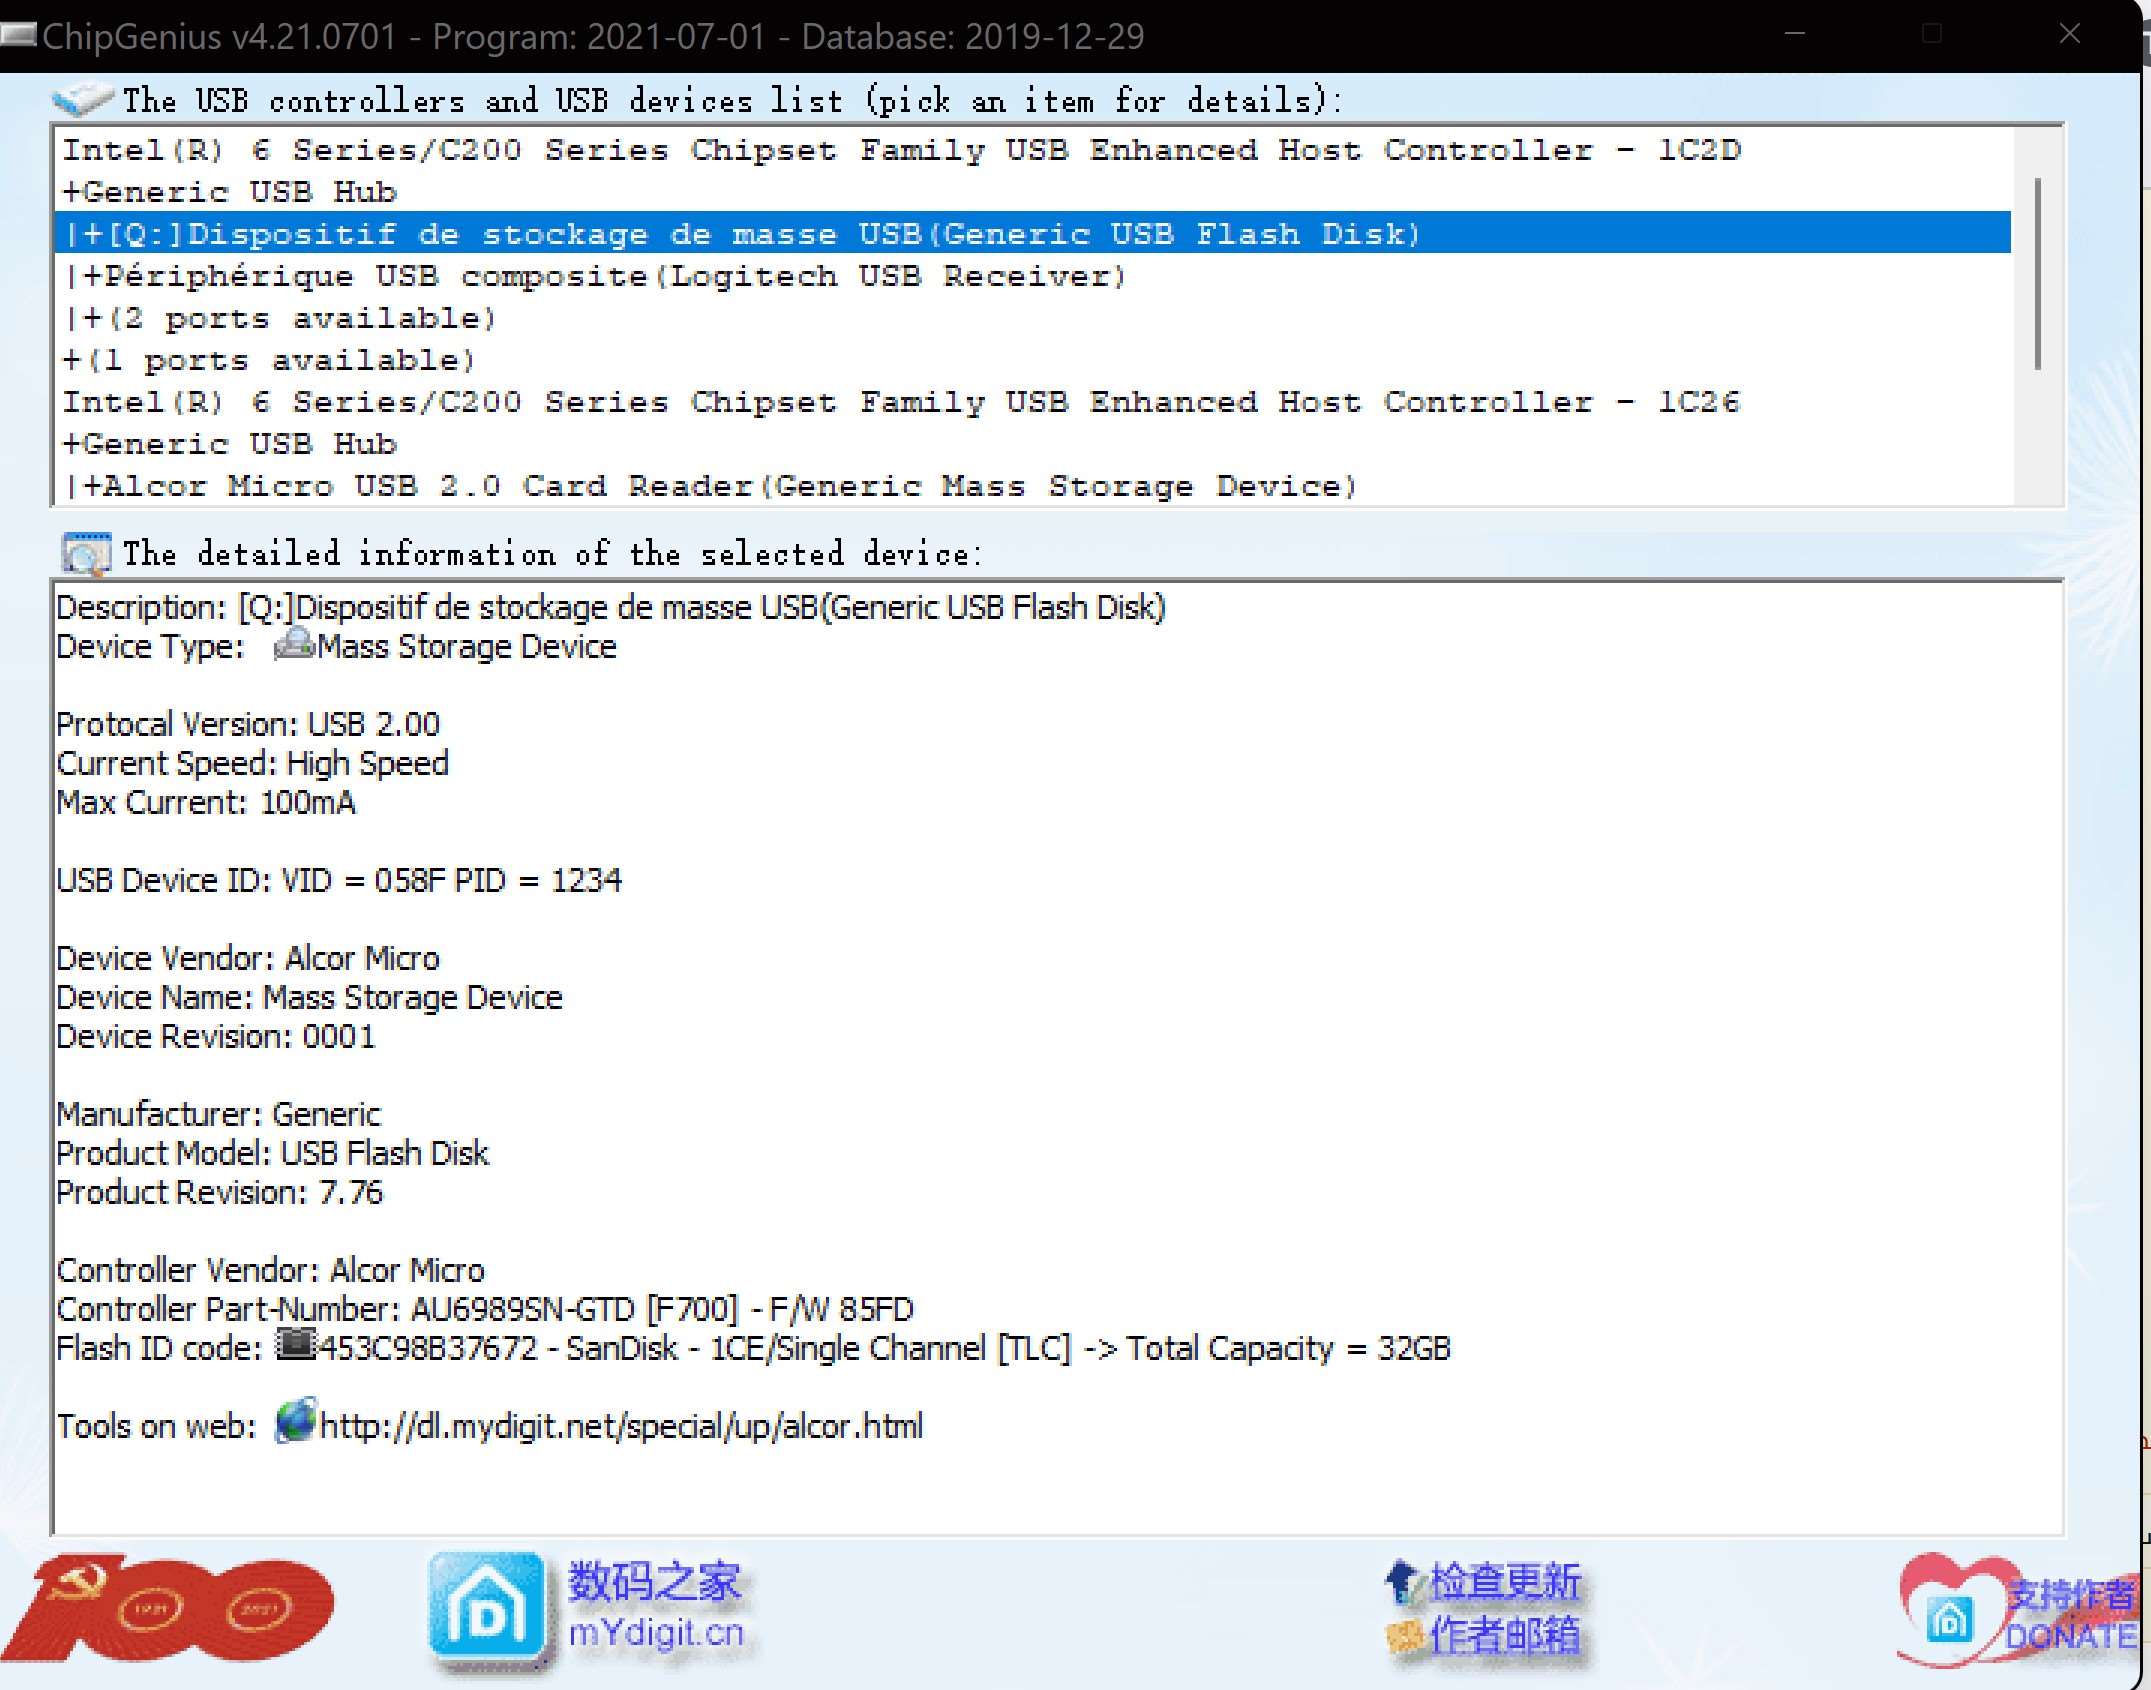Click the ChipGenius app icon in the title bar

tap(18, 36)
